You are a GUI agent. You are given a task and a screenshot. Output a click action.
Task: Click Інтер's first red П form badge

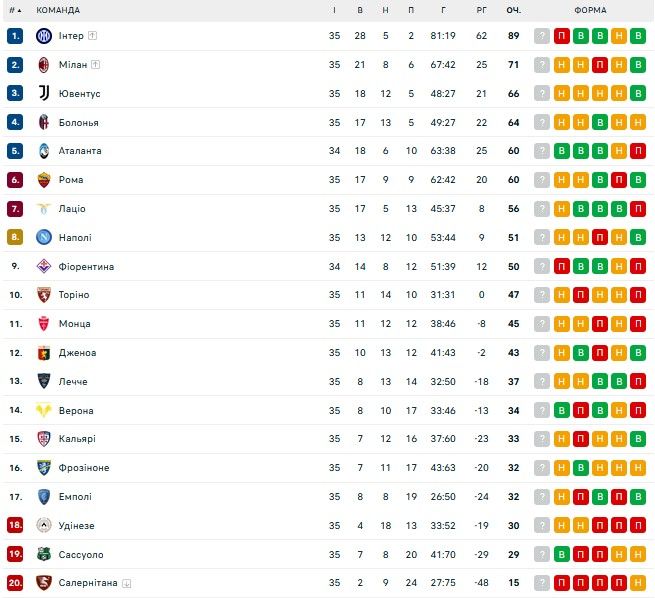(561, 36)
